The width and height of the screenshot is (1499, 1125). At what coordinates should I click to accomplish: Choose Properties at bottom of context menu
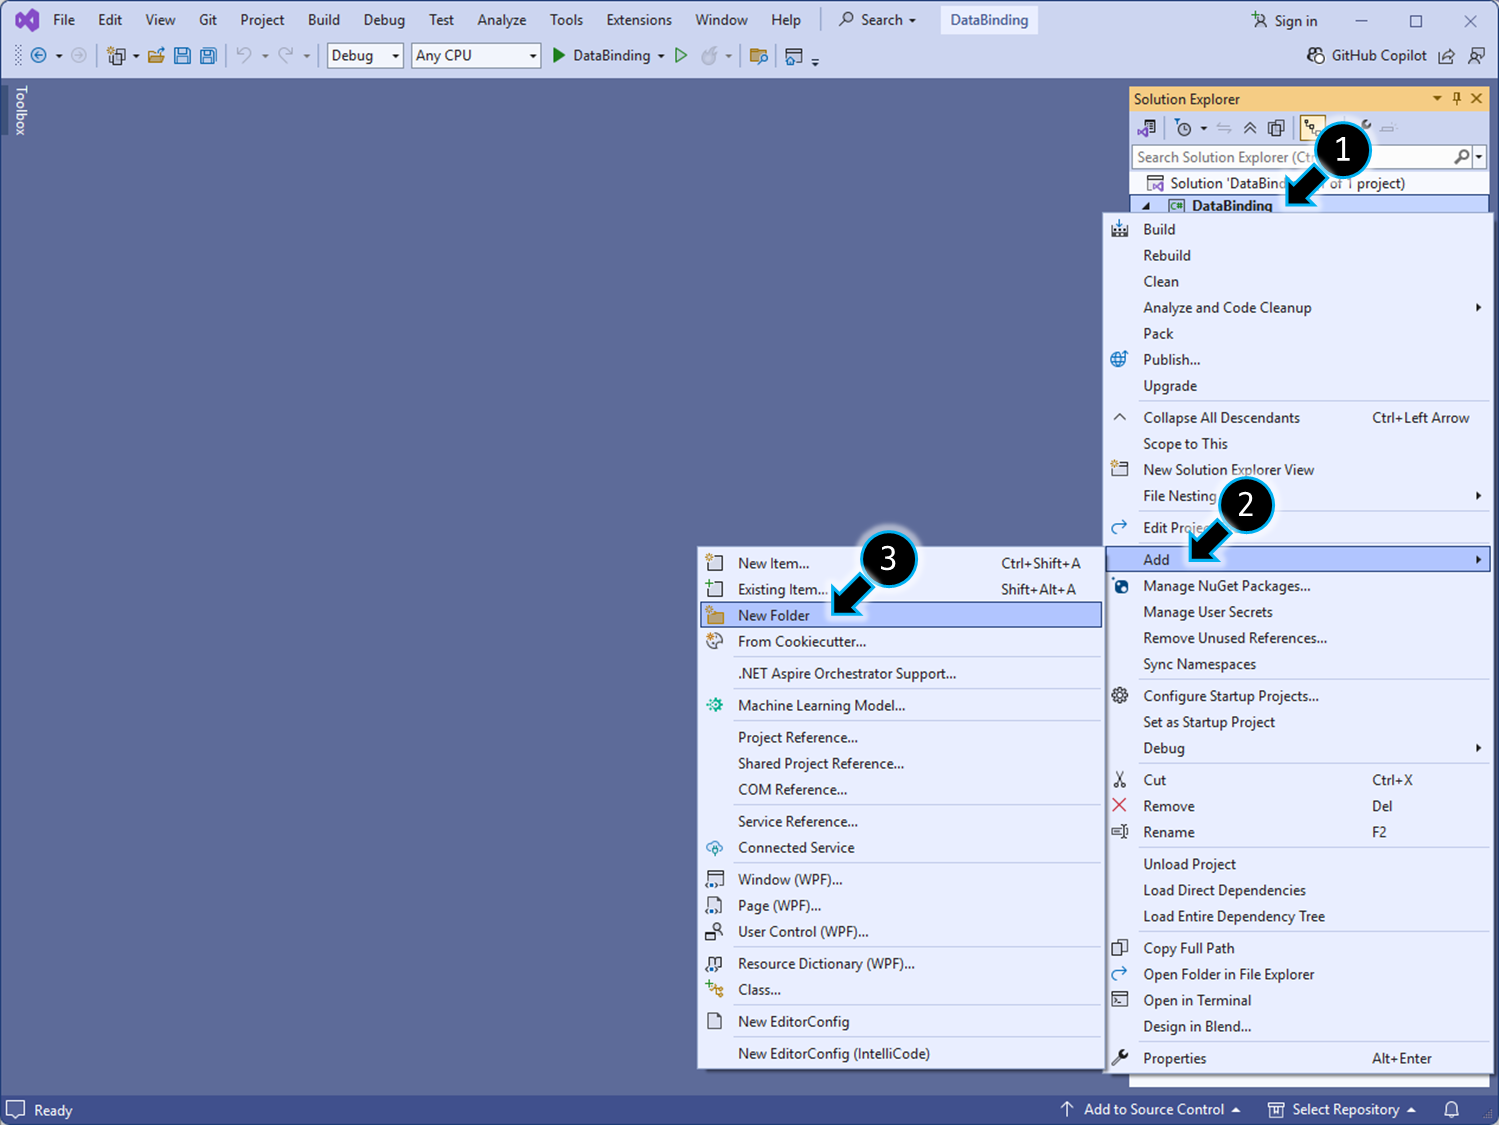coord(1298,1058)
